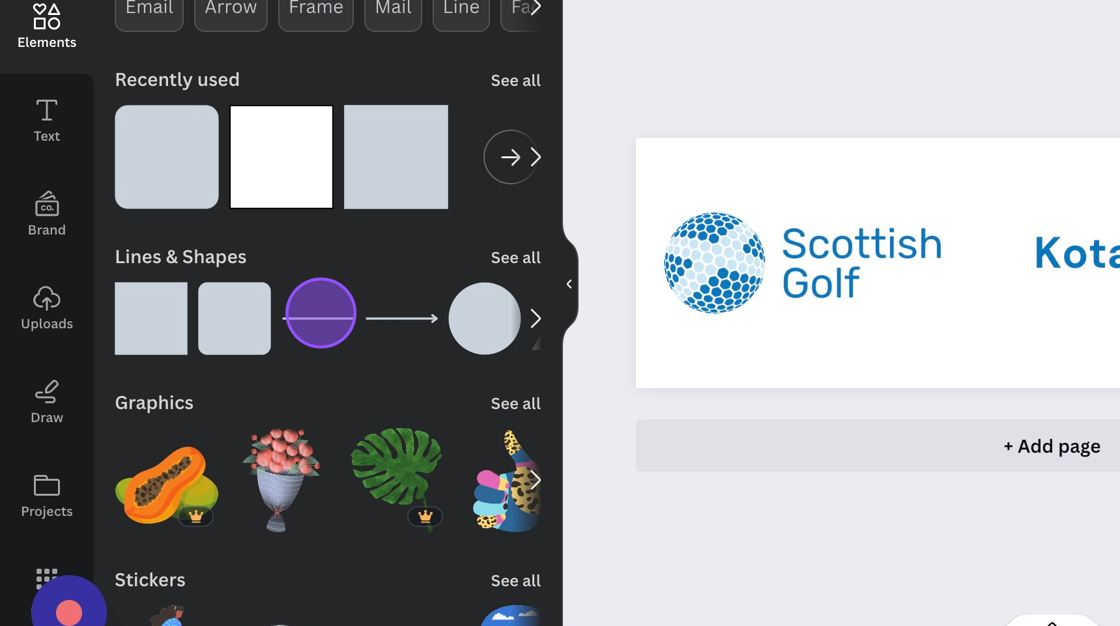Image resolution: width=1120 pixels, height=626 pixels.
Task: Collapse the side panel with the chevron handle
Action: click(569, 284)
